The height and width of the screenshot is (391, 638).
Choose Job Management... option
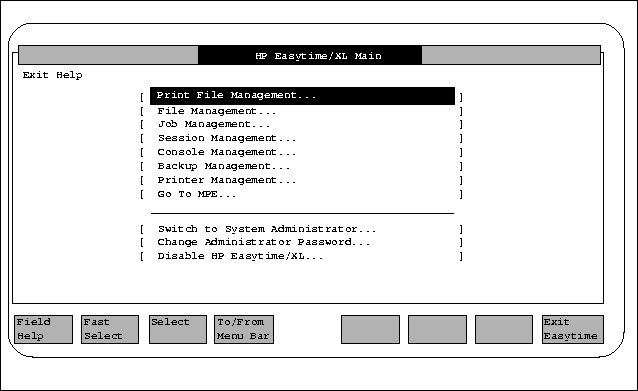[214, 124]
